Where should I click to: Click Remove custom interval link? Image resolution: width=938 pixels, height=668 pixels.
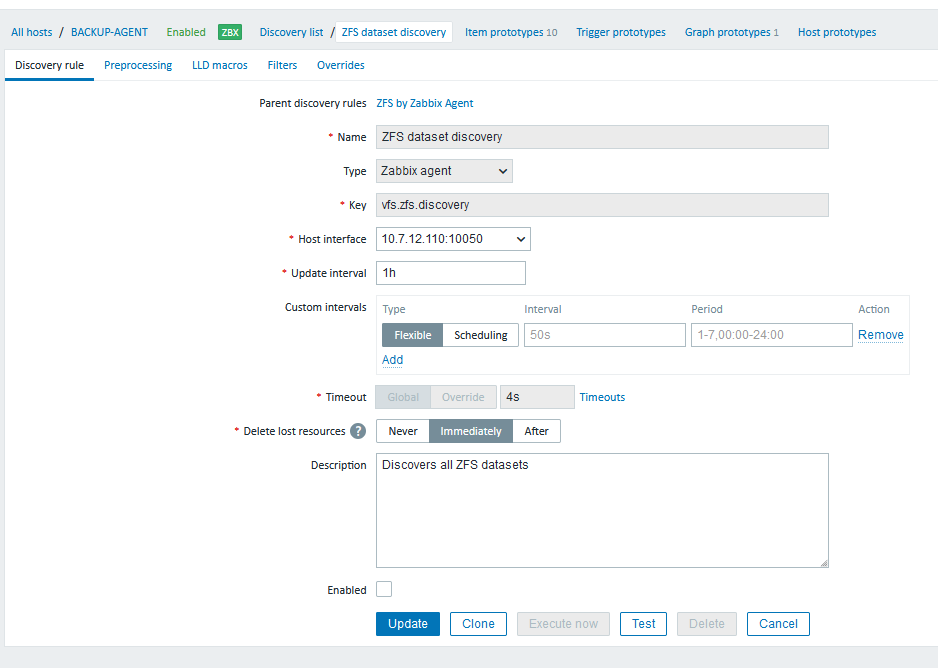click(x=881, y=335)
